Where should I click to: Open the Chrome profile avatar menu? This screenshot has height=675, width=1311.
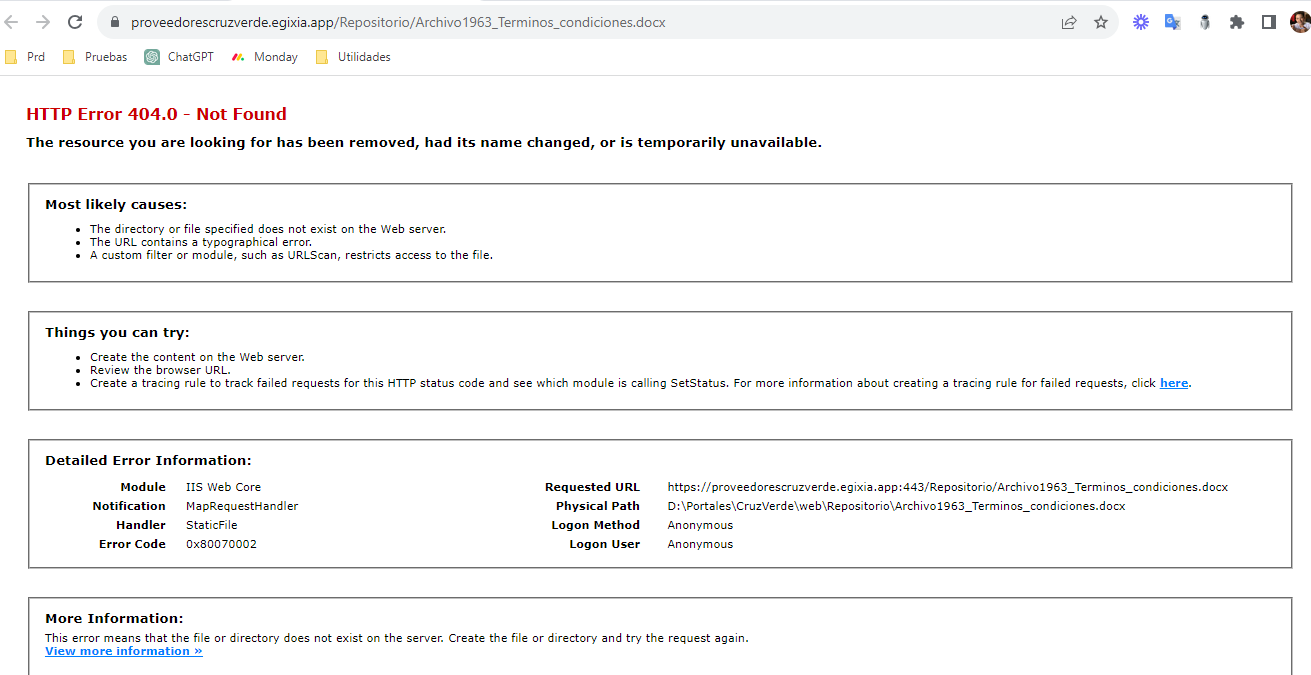[1299, 22]
